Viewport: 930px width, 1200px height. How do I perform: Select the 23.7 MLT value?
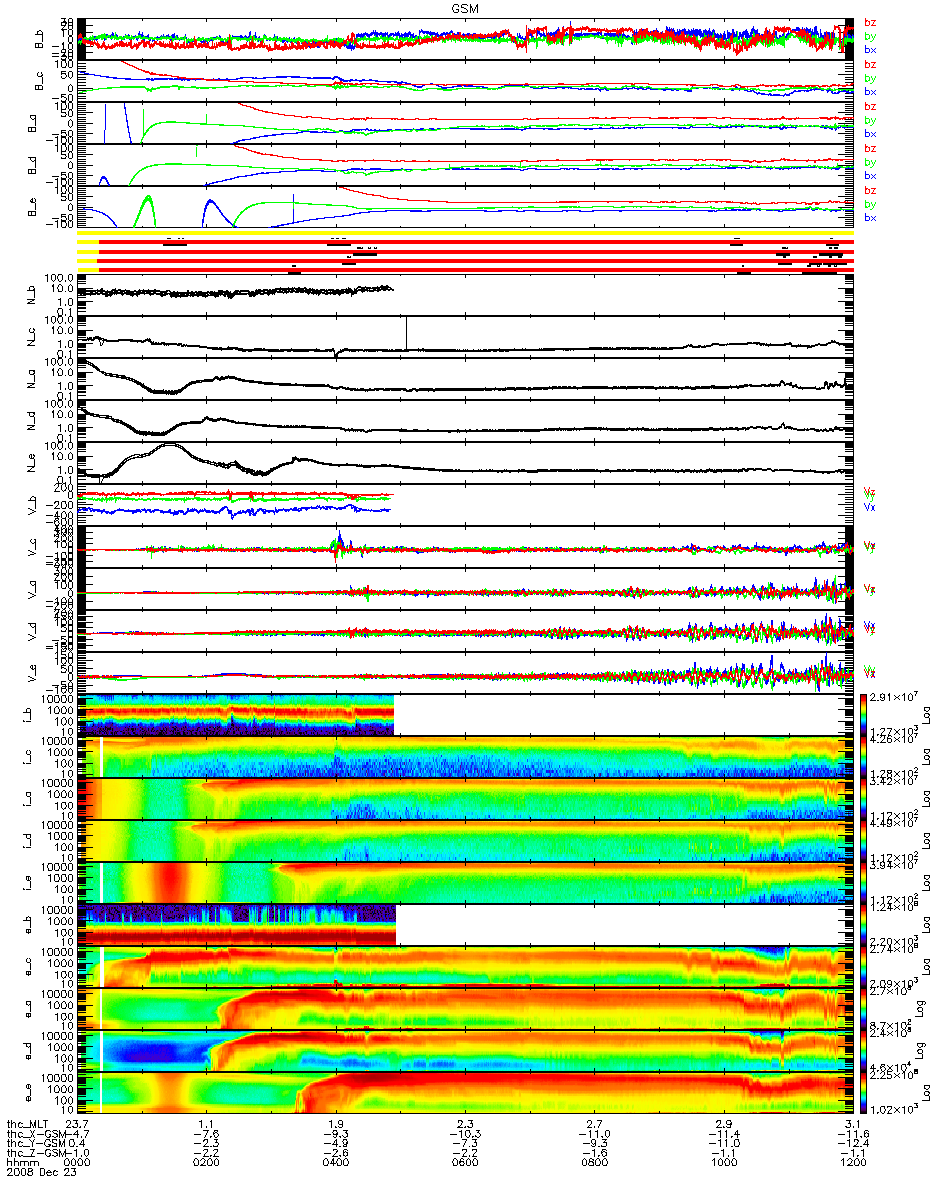[x=78, y=1125]
